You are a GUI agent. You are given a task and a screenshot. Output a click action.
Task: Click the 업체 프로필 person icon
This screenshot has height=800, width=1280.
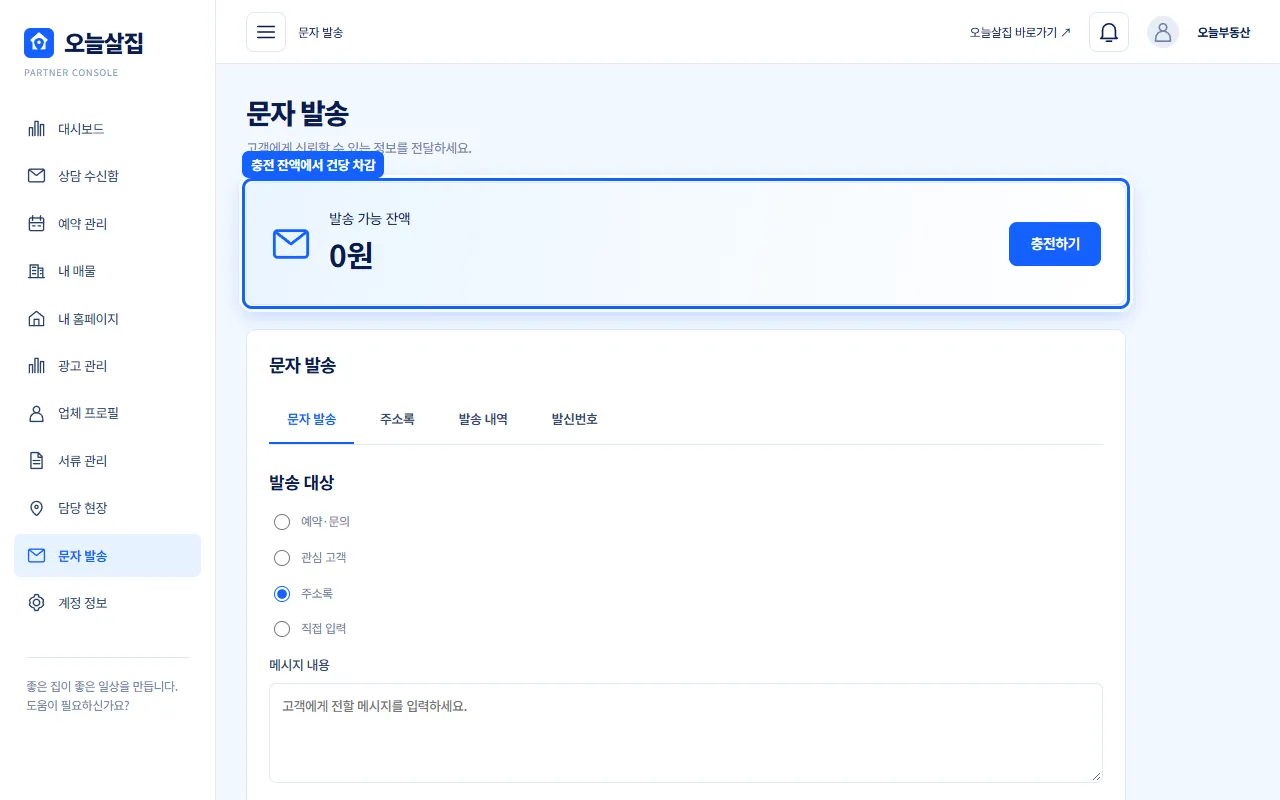coord(37,413)
